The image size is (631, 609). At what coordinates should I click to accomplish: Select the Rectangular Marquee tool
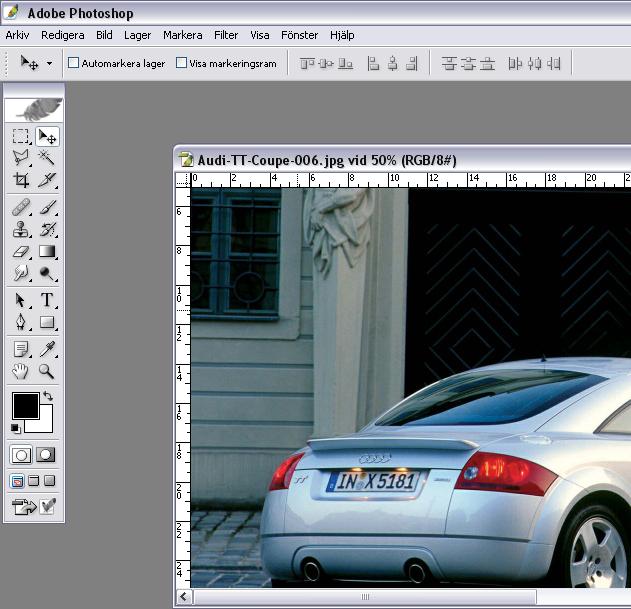pyautogui.click(x=21, y=136)
